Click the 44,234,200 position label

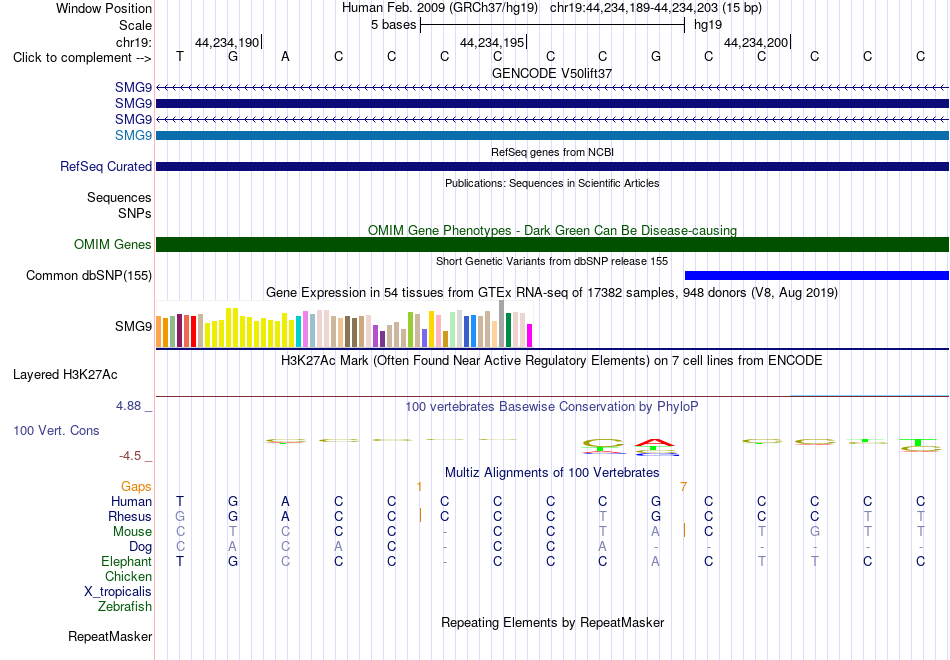click(756, 42)
